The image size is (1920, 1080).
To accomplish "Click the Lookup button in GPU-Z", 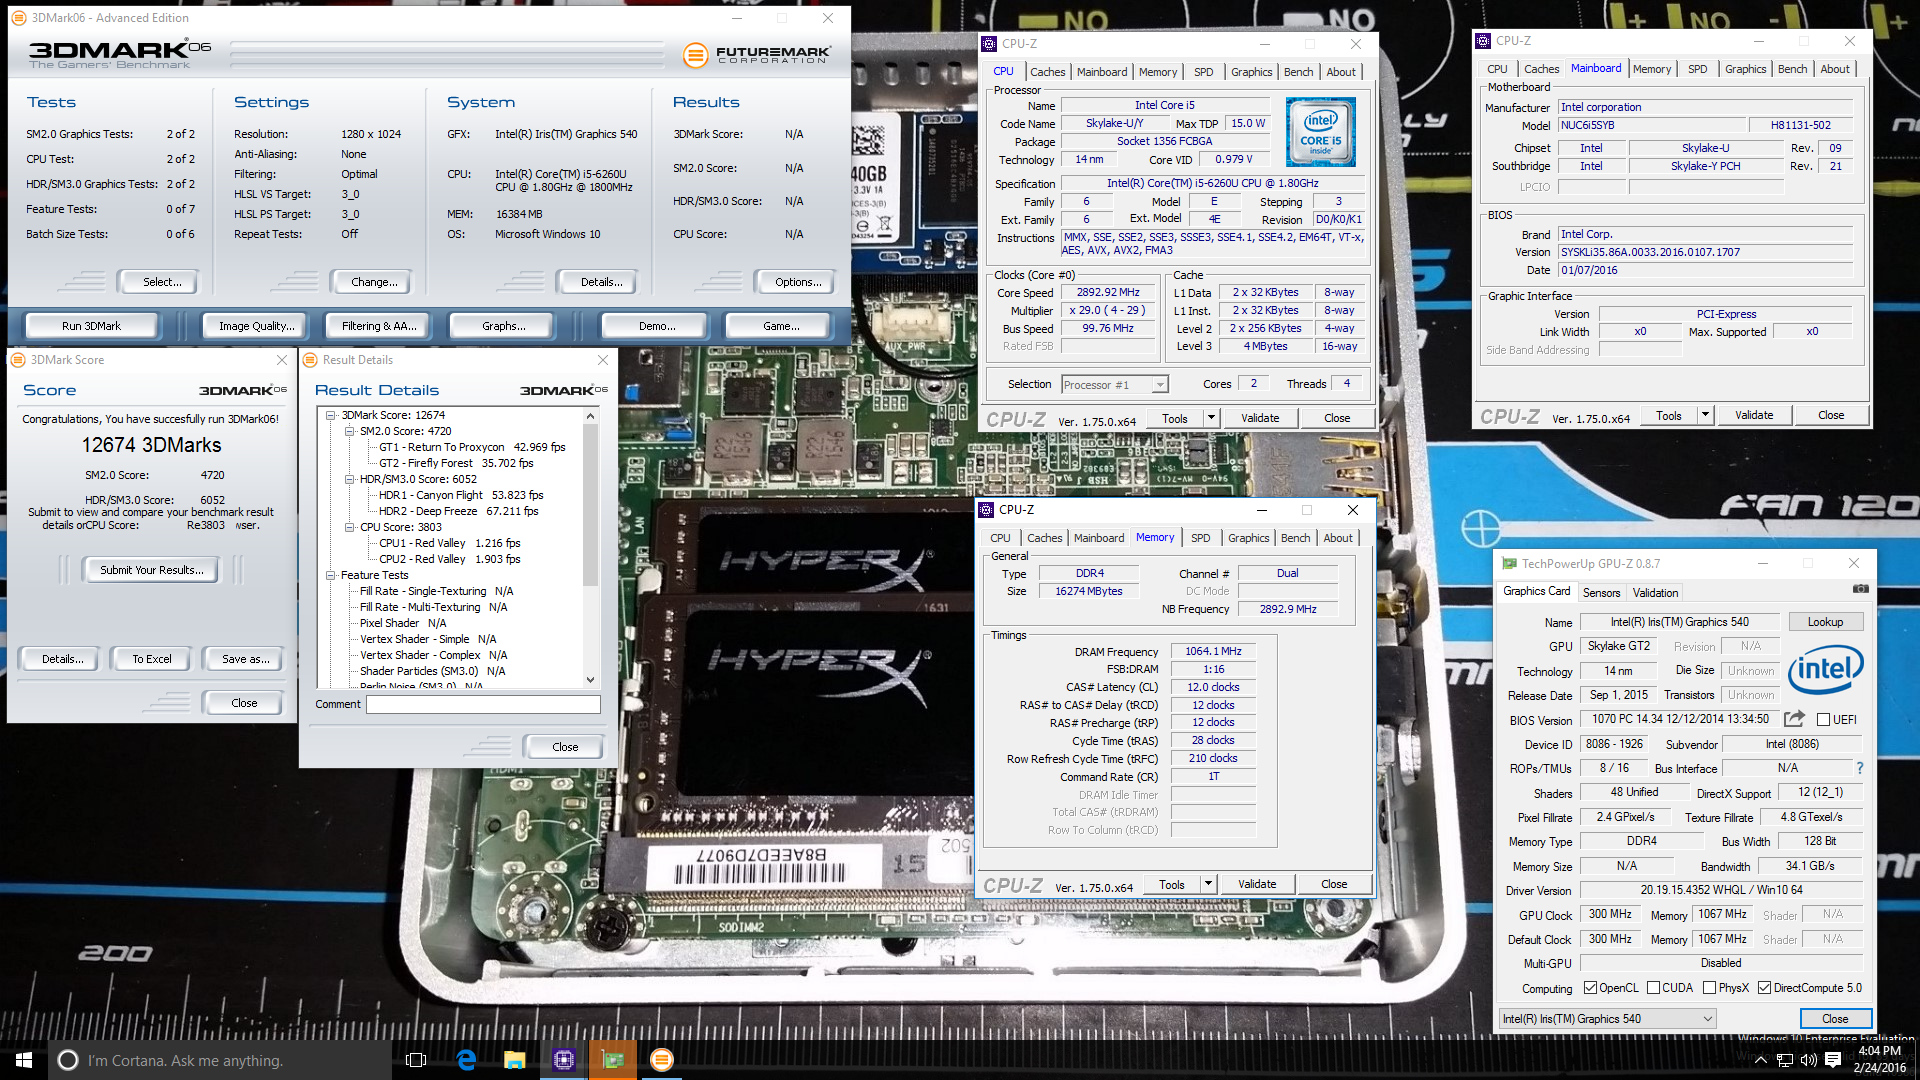I will click(x=1825, y=622).
